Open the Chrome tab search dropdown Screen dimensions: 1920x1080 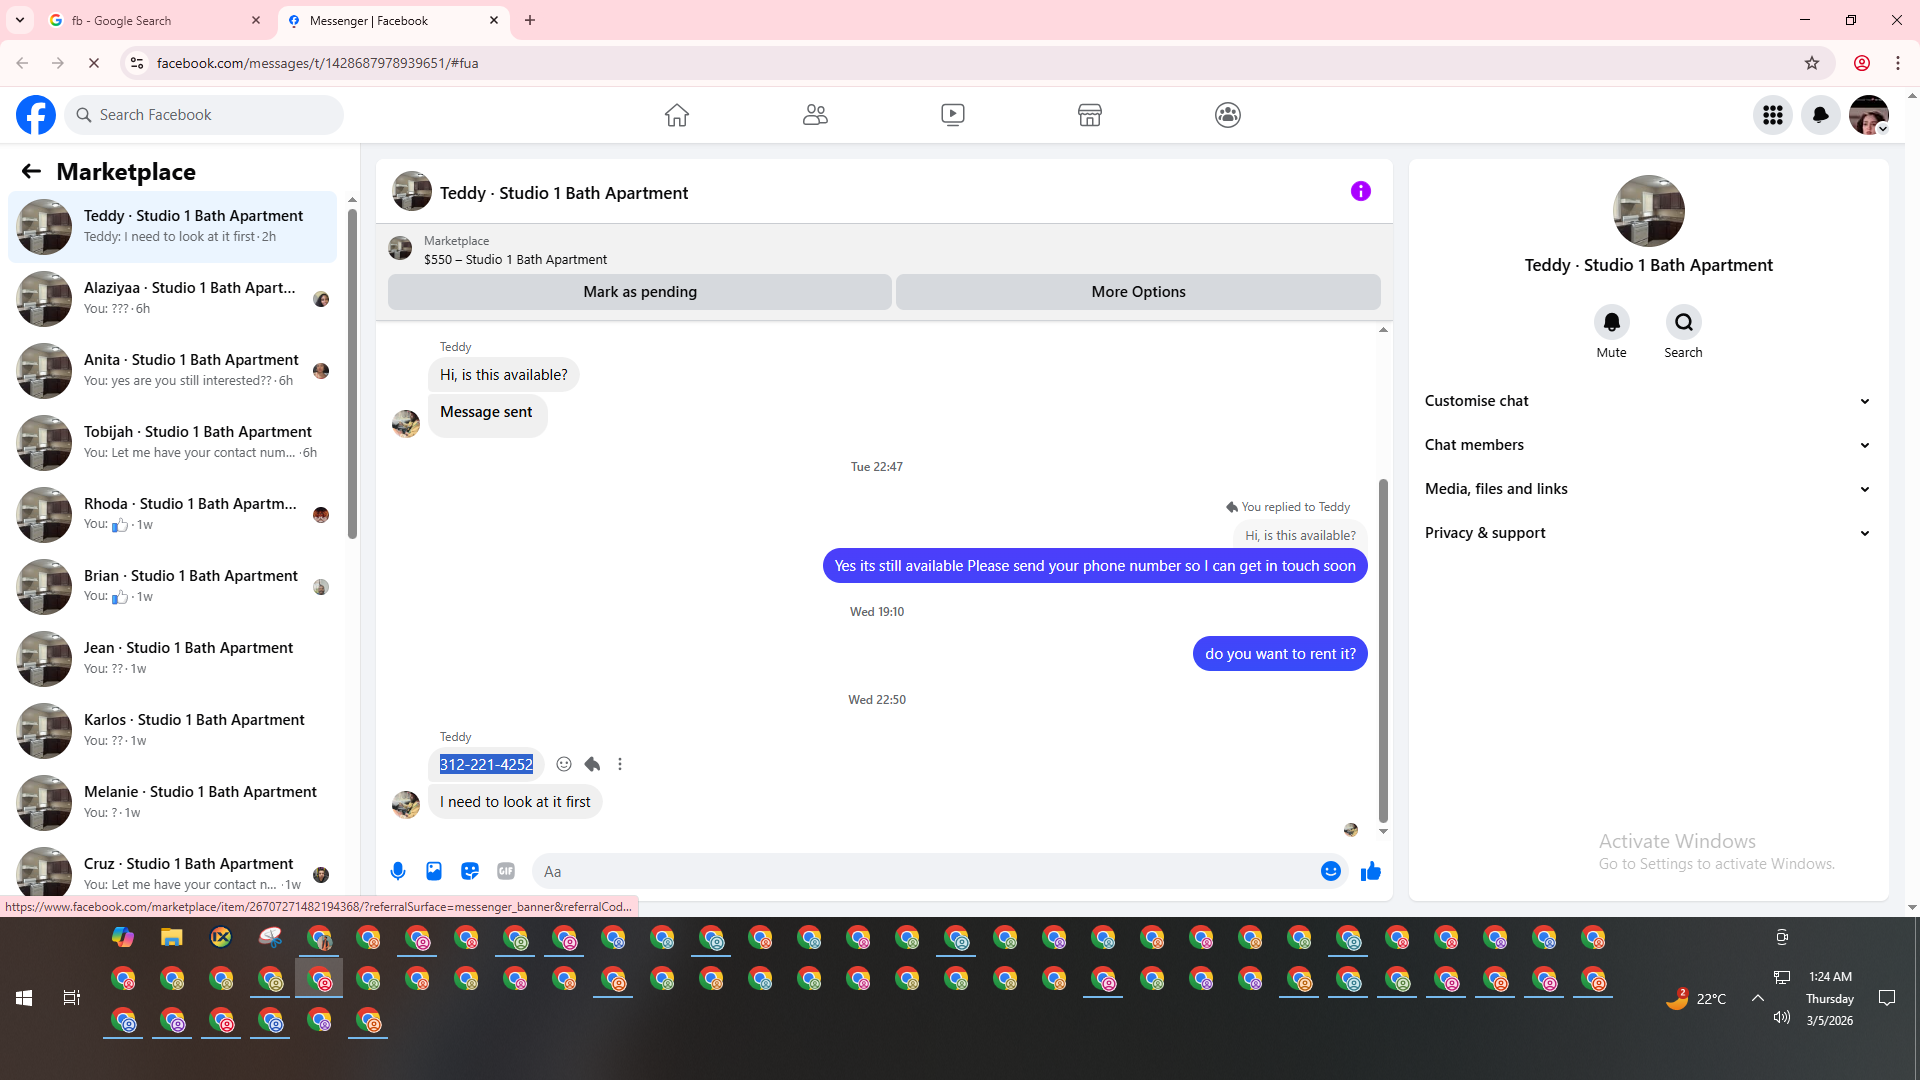pos(20,20)
